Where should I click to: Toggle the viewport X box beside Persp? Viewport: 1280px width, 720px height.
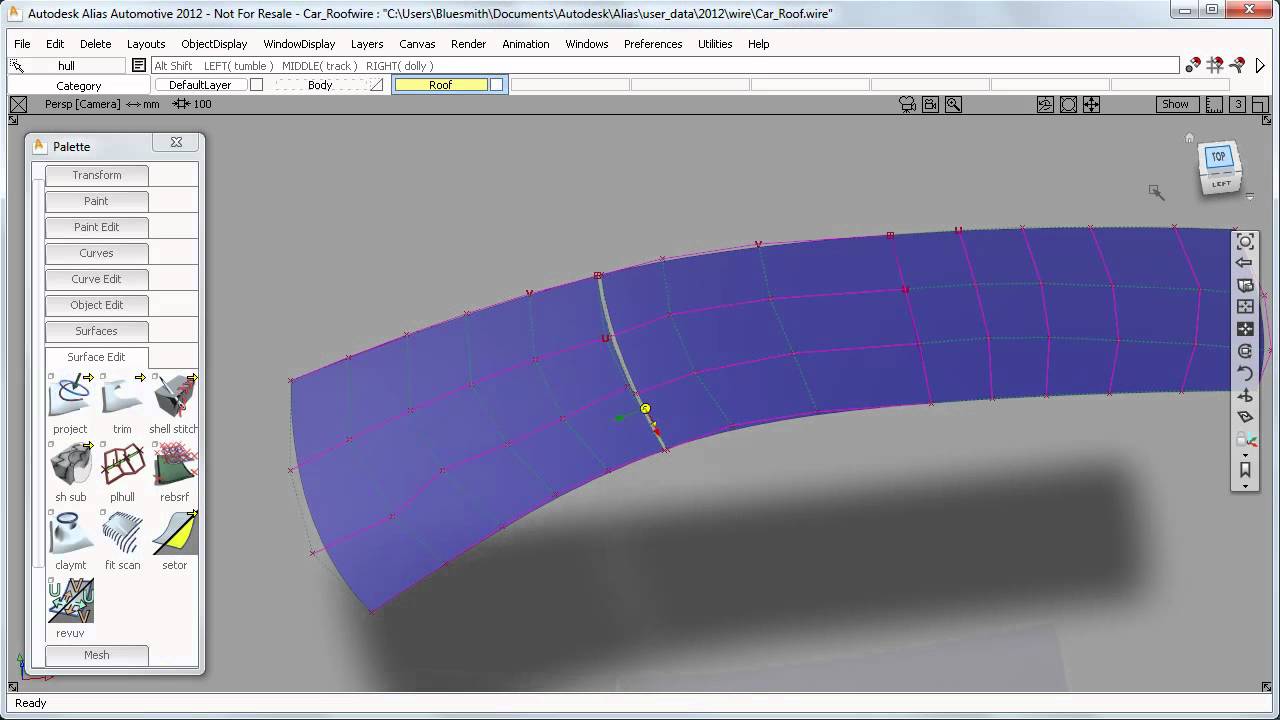click(17, 104)
